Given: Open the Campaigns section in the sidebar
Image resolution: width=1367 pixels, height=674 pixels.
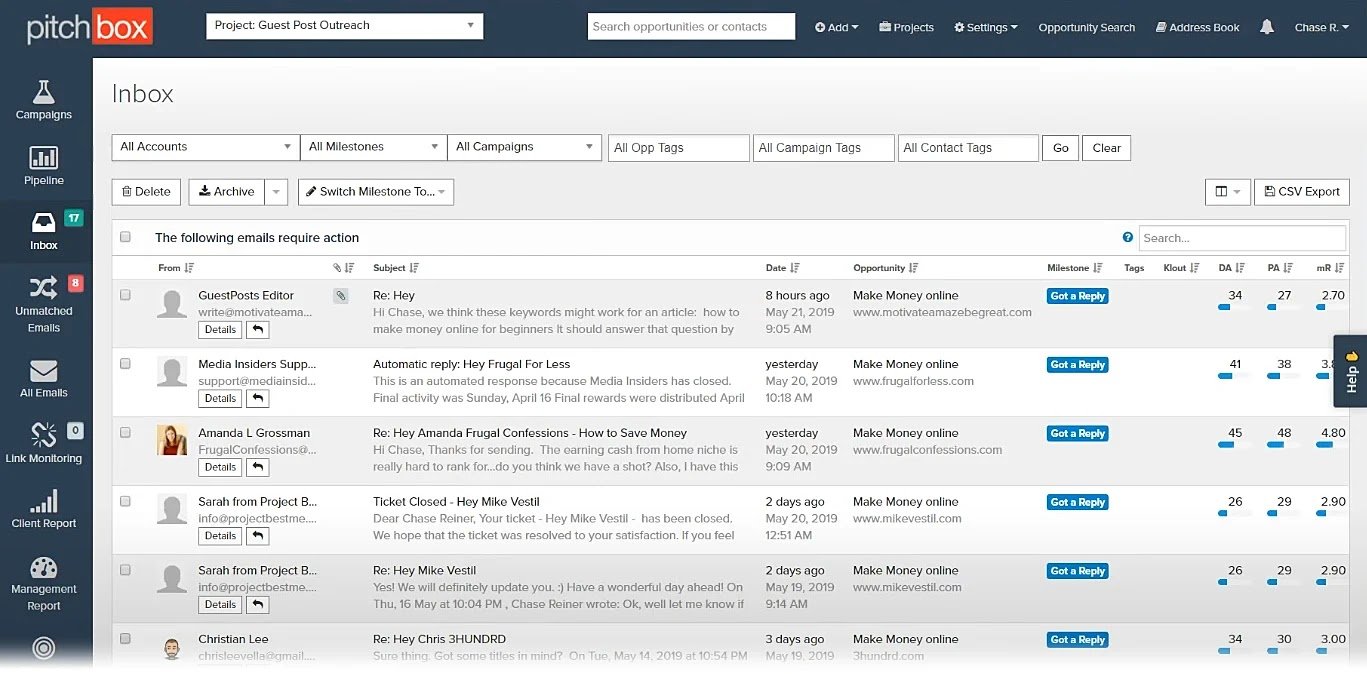Looking at the screenshot, I should 43,99.
